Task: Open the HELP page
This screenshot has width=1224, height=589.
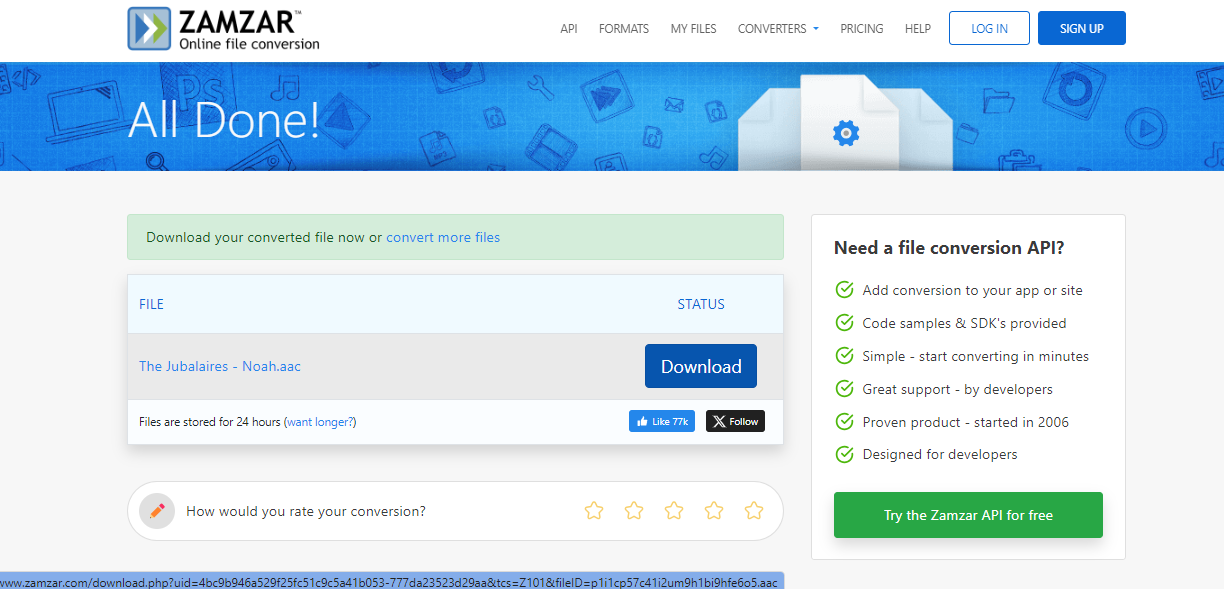Action: pos(918,29)
